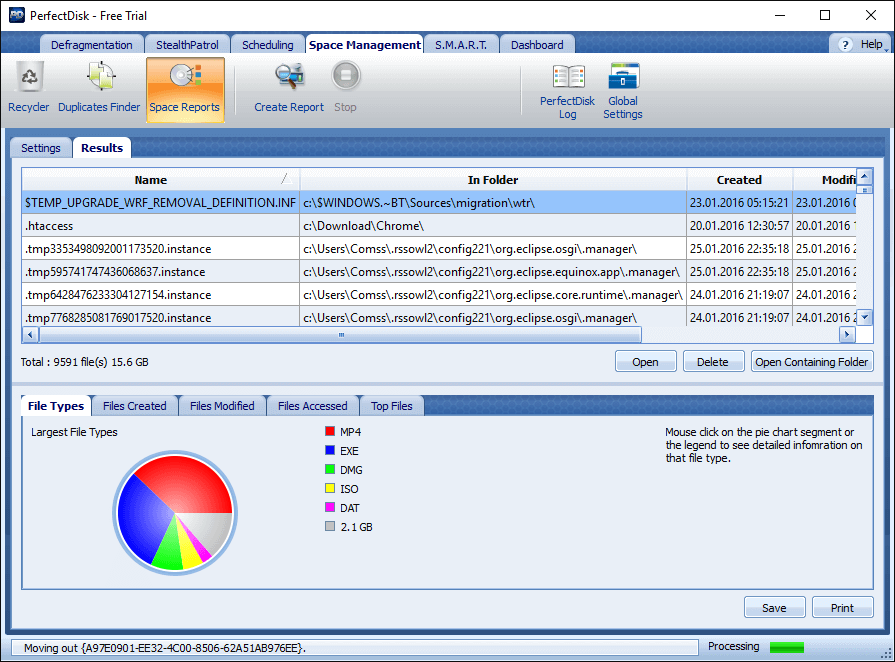Go to the Dashboard tab
The width and height of the screenshot is (895, 662).
tap(537, 45)
